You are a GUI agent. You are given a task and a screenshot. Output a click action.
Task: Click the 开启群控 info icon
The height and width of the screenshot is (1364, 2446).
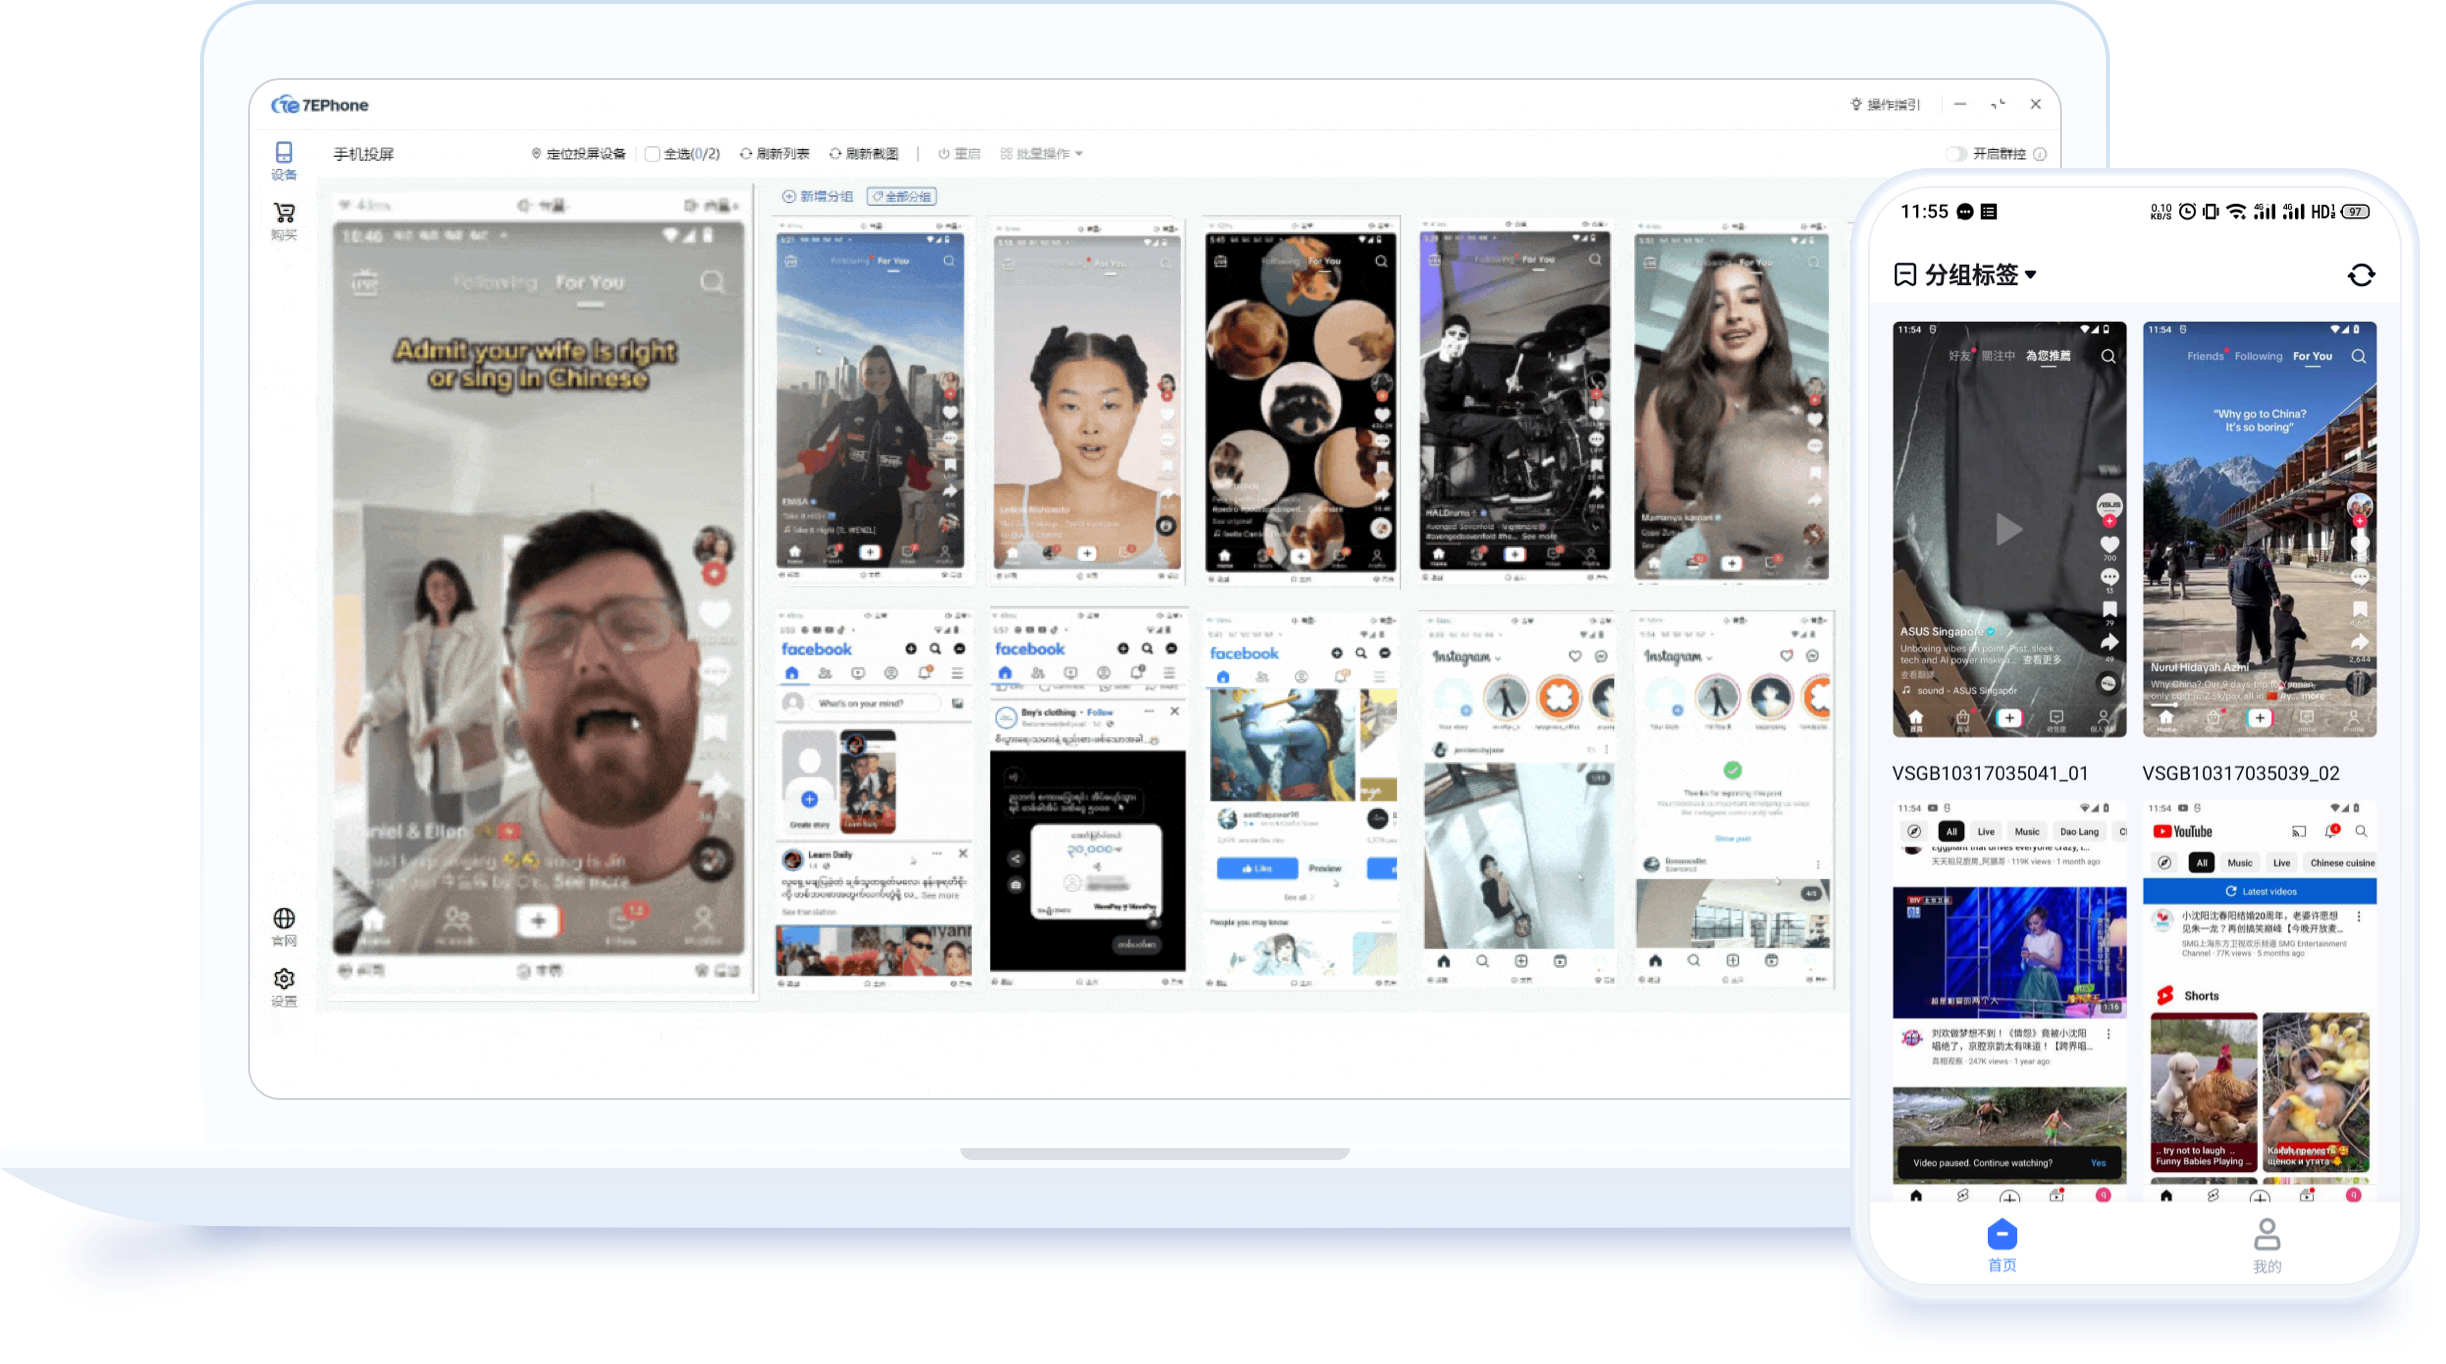(x=2041, y=154)
